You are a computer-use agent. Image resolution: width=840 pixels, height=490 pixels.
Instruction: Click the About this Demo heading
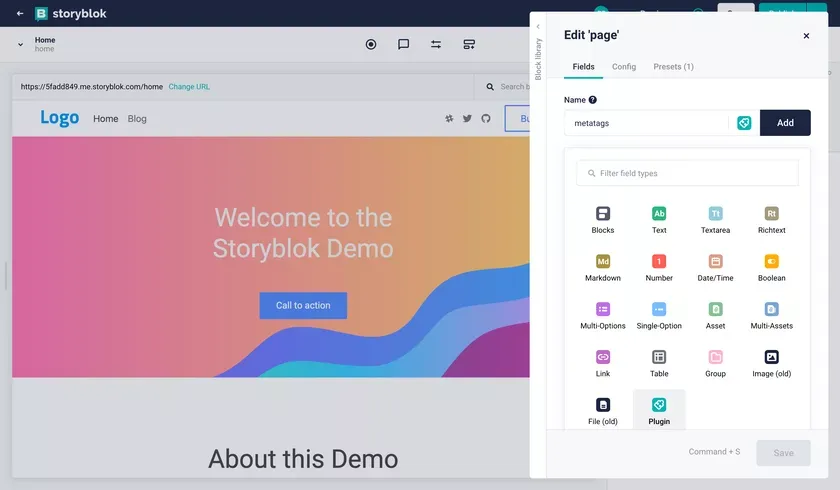click(303, 459)
